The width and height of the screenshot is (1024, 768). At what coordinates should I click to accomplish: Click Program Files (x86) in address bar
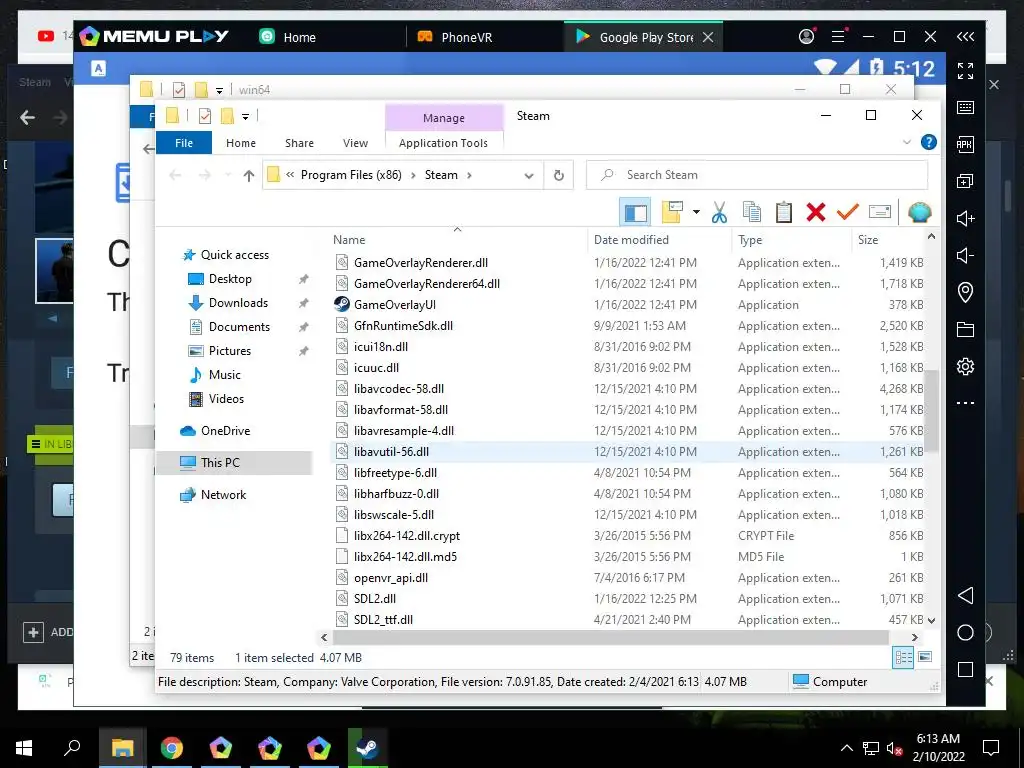(351, 175)
